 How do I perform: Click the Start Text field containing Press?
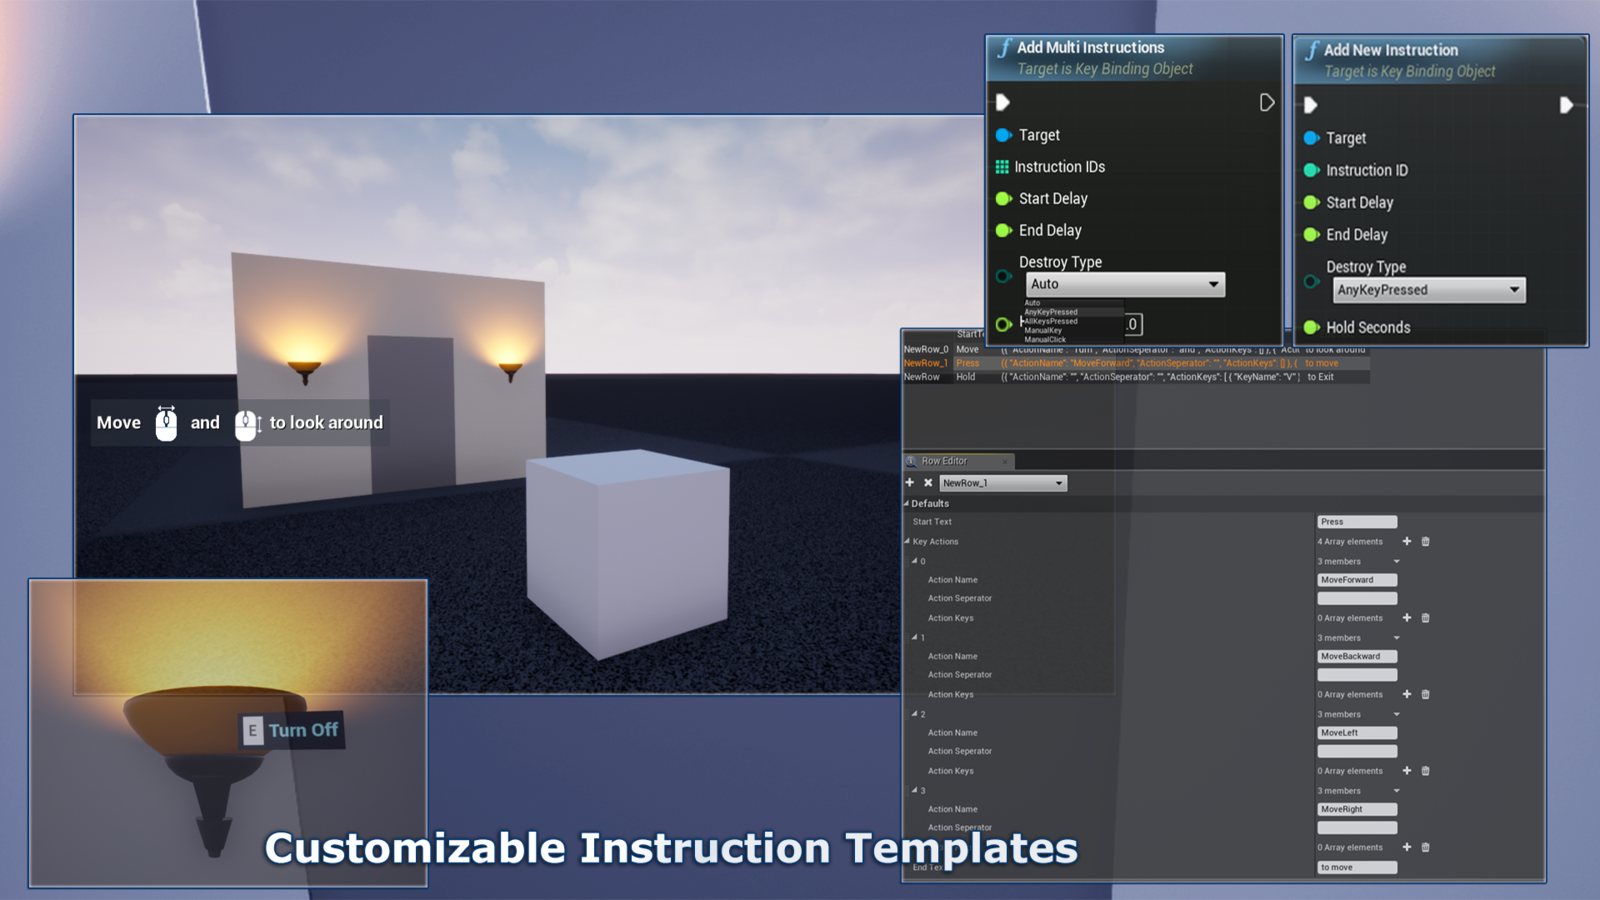(x=1356, y=521)
